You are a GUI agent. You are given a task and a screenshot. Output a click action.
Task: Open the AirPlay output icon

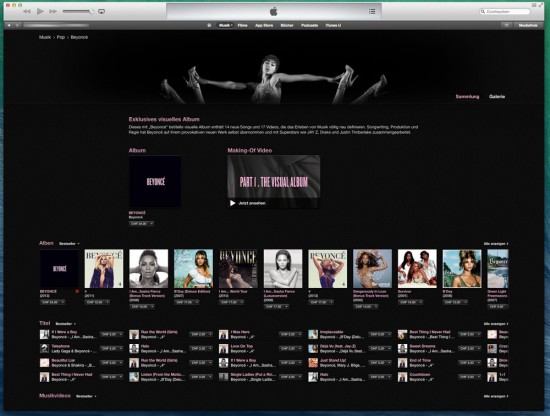pyautogui.click(x=101, y=12)
